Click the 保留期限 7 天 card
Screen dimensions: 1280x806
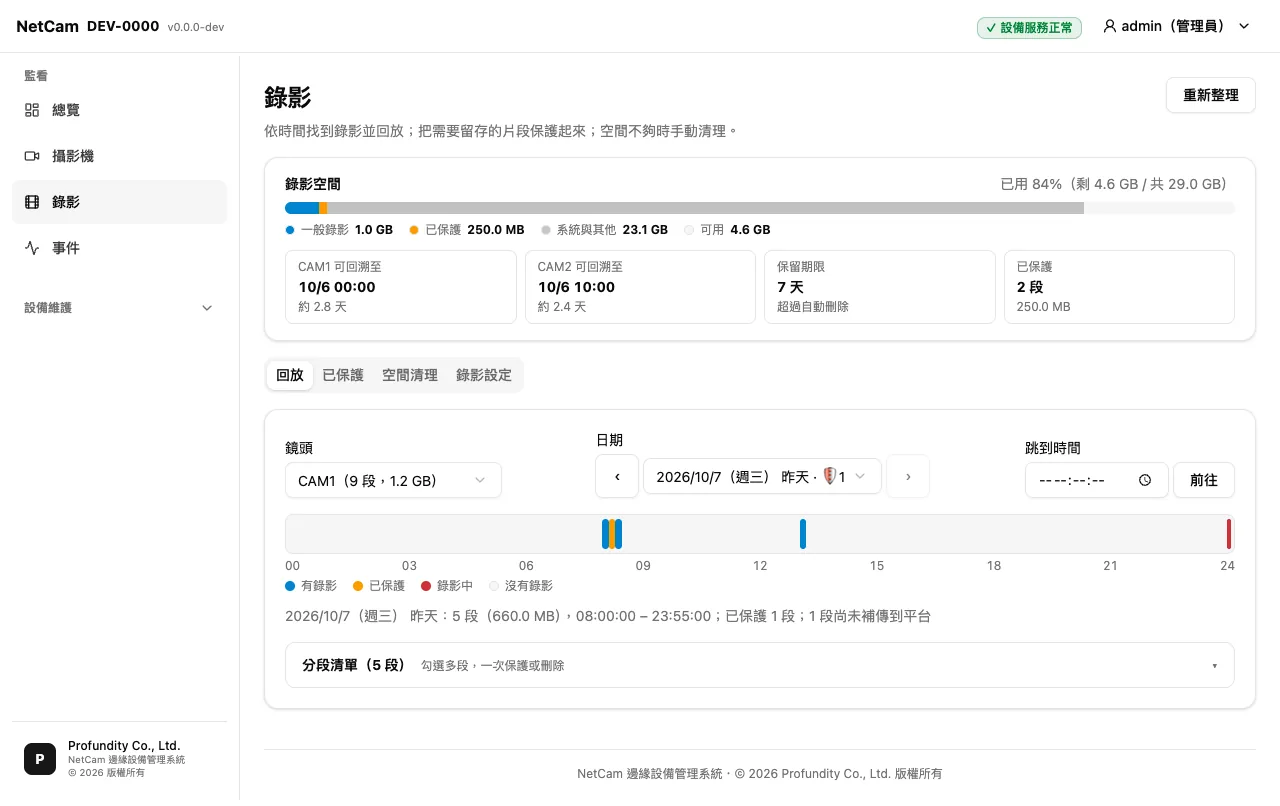click(879, 287)
